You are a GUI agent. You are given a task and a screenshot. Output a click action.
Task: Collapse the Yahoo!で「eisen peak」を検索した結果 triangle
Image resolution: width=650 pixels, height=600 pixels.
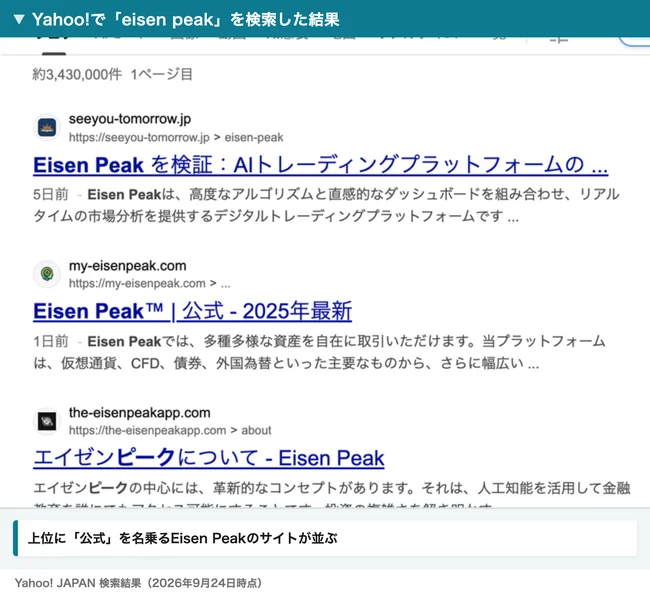point(19,19)
